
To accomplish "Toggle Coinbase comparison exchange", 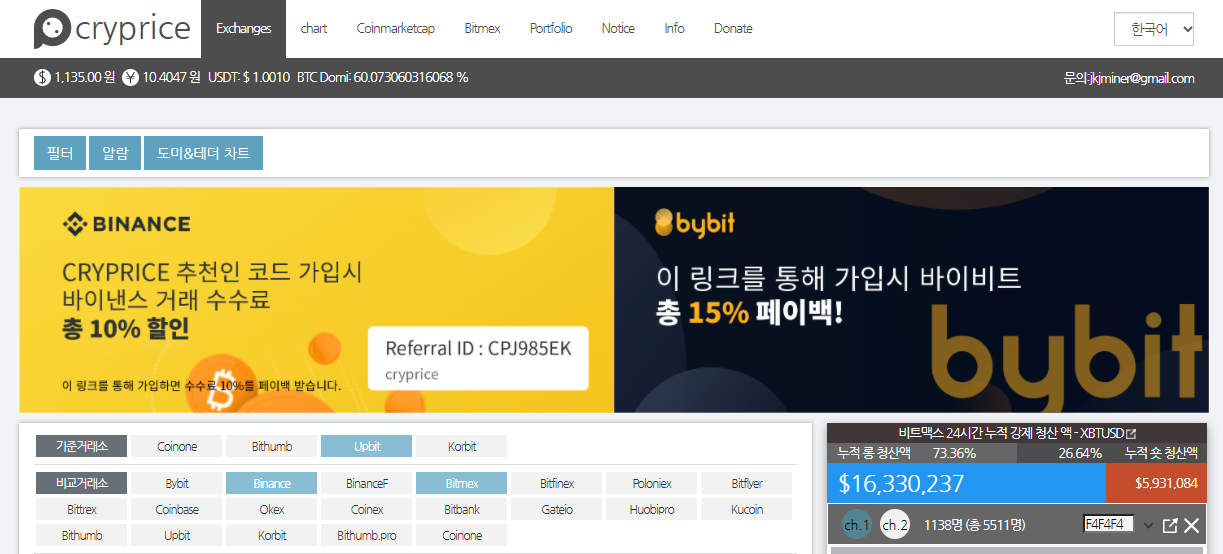I will click(x=177, y=509).
